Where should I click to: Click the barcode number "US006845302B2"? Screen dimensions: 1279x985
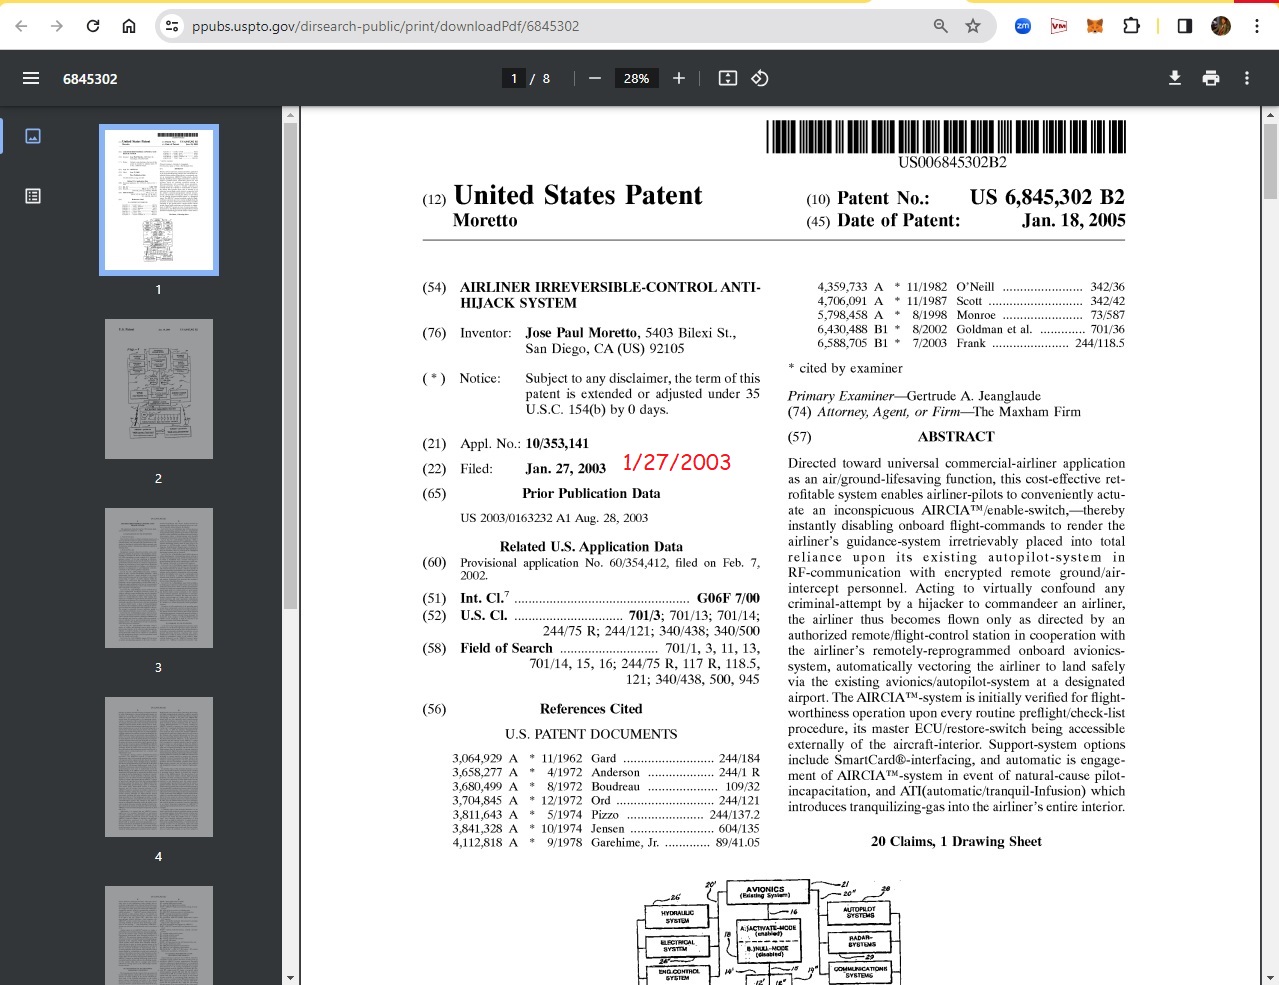952,162
